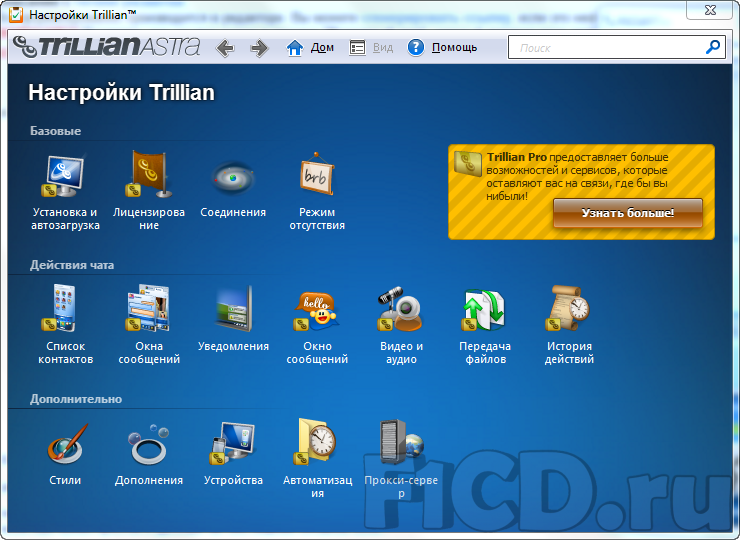Go back with the left arrow
Viewport: 740px width, 540px height.
[x=225, y=48]
